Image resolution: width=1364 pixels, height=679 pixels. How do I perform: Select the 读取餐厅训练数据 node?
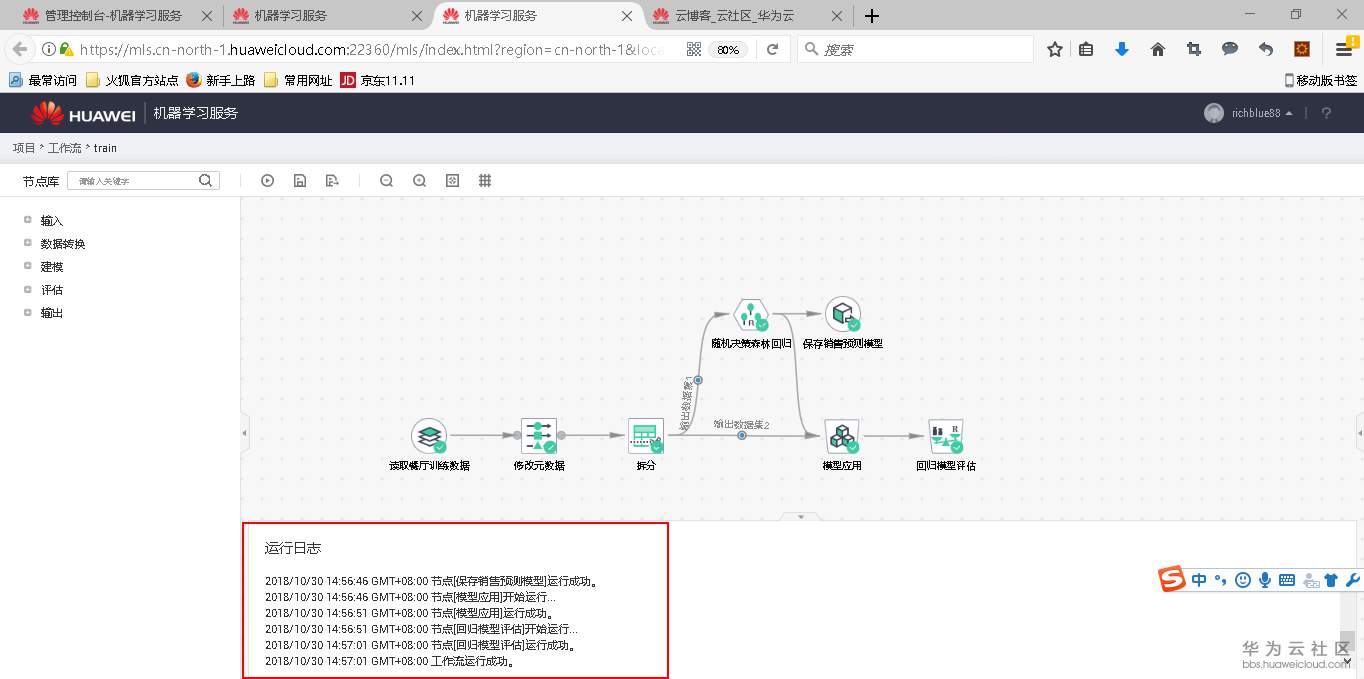(429, 436)
